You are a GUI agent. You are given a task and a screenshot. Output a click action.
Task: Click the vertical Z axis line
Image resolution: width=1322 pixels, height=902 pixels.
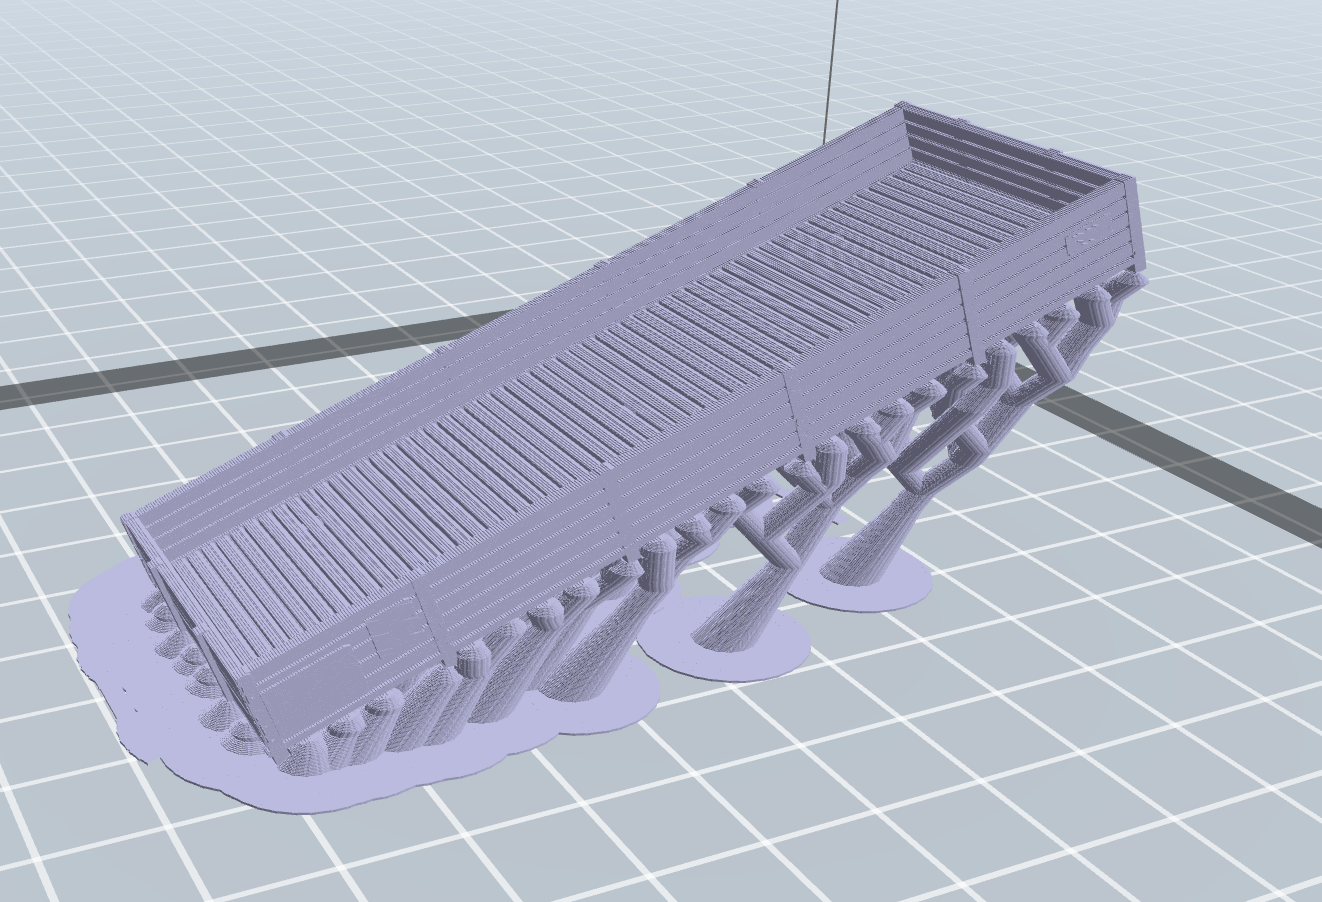tap(832, 70)
